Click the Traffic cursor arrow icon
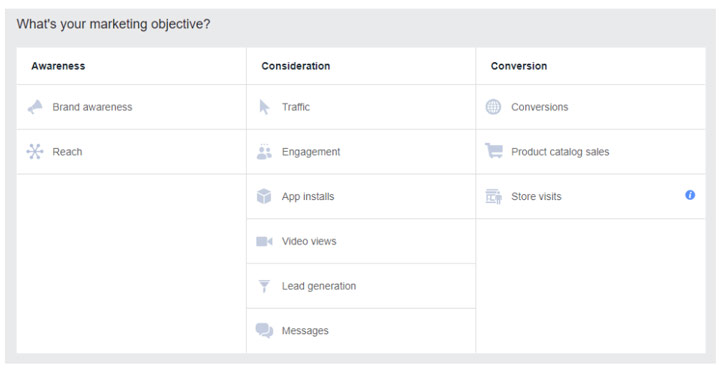720x370 pixels. (x=264, y=107)
